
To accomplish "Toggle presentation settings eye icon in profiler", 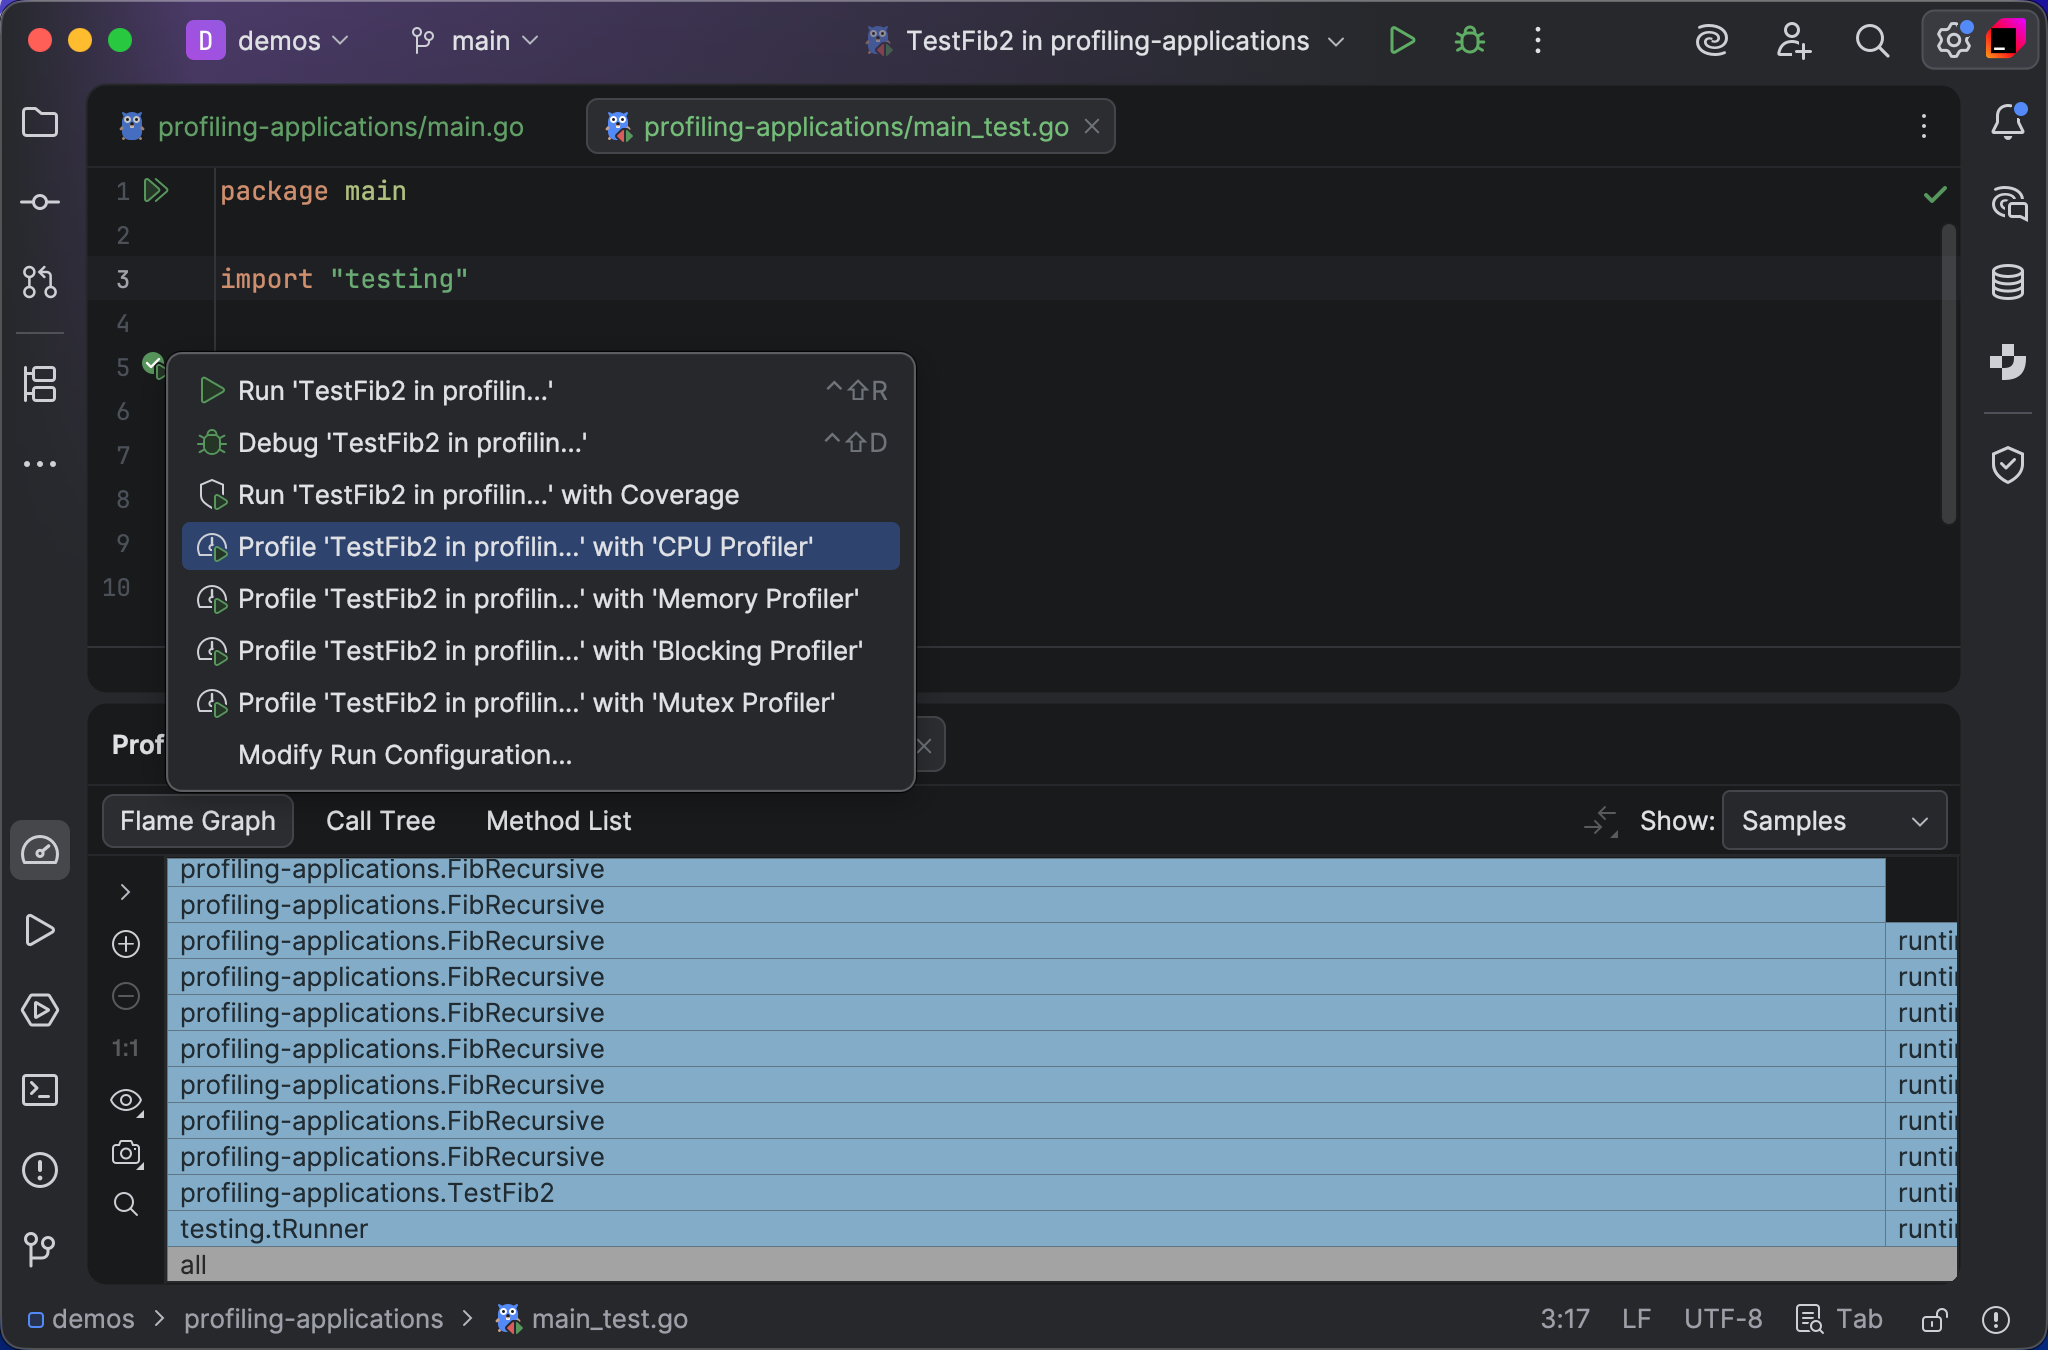I will coord(126,1101).
